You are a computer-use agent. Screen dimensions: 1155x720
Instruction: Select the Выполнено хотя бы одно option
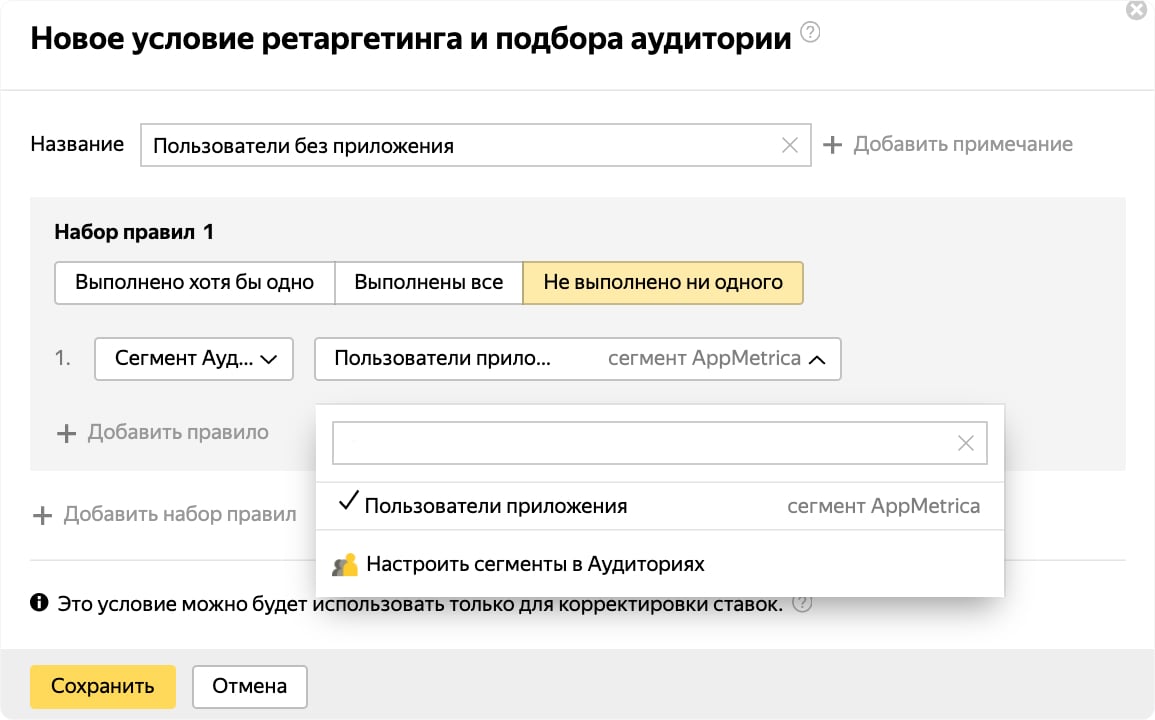click(192, 282)
